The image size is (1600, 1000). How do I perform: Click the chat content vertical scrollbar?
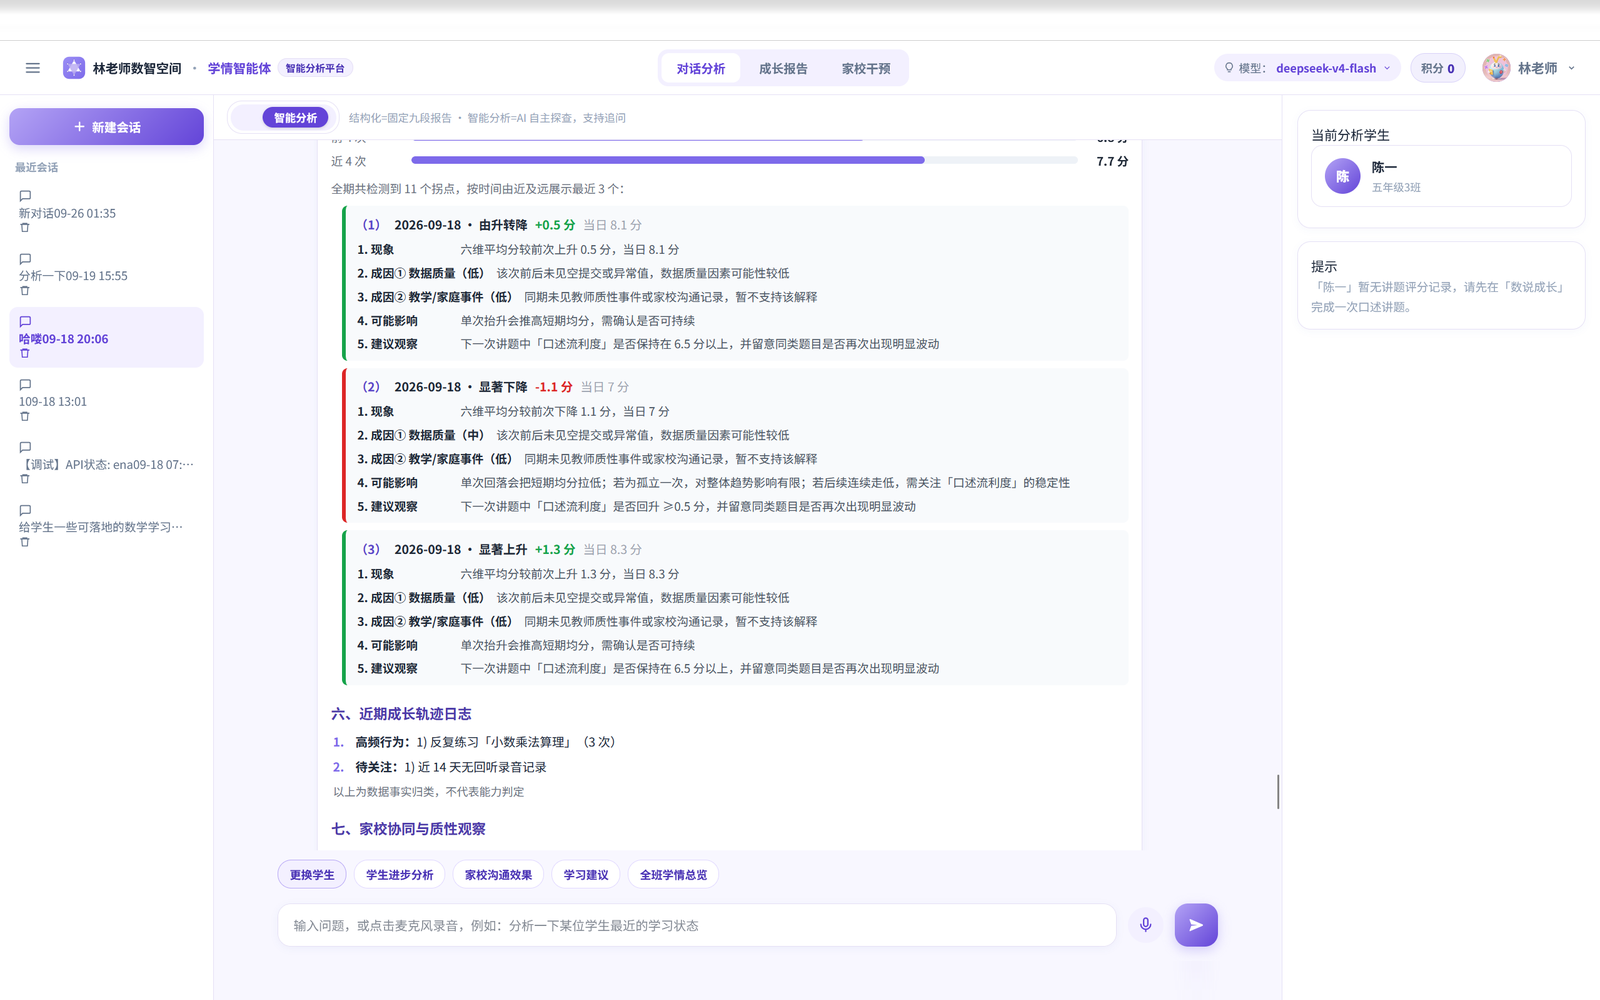click(x=1278, y=792)
